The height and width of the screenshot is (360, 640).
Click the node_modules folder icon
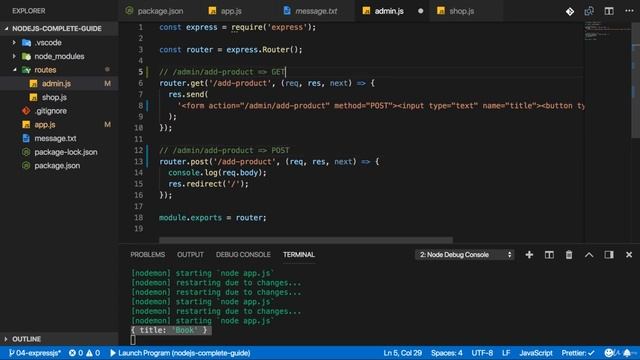pos(27,56)
